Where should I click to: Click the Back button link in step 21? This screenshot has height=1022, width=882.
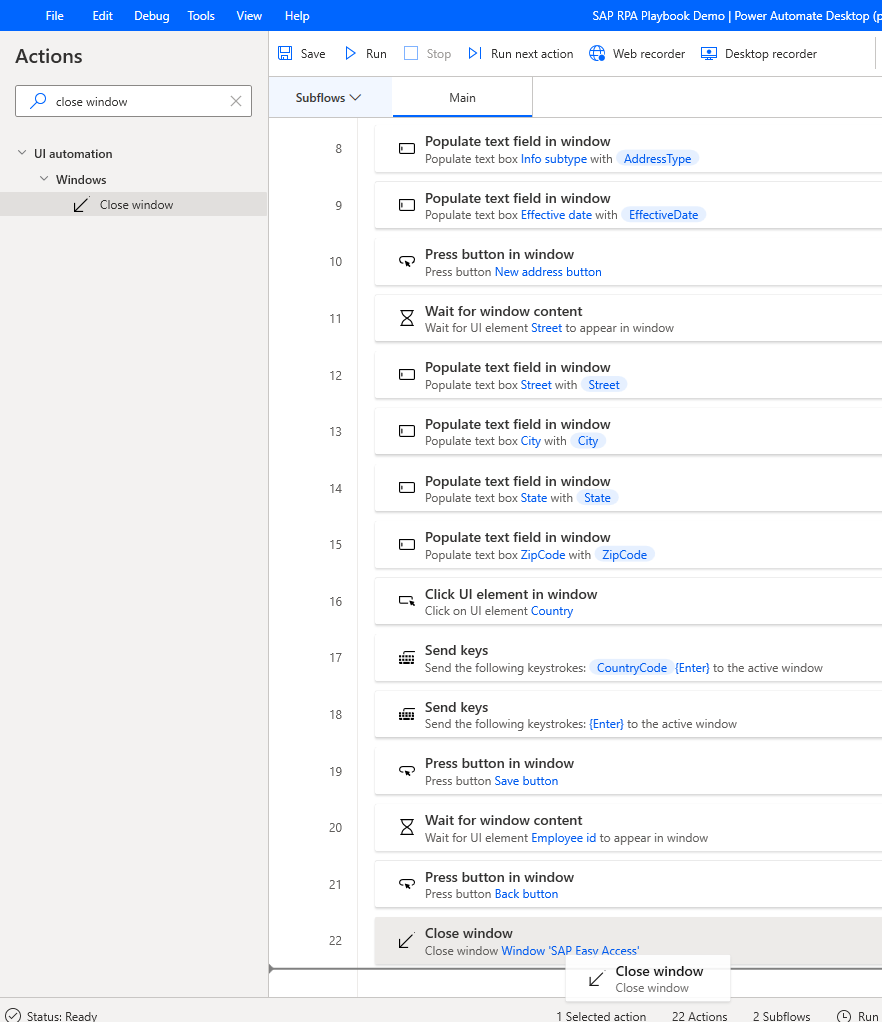click(x=526, y=894)
